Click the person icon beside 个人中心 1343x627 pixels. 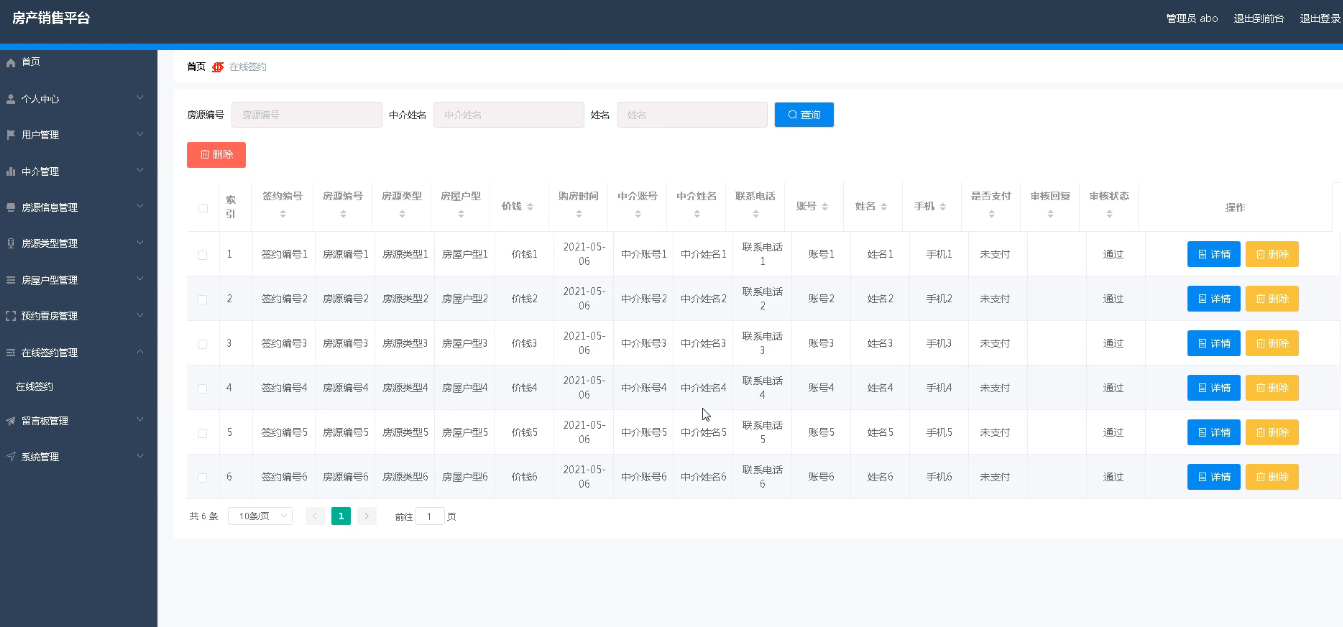click(11, 99)
